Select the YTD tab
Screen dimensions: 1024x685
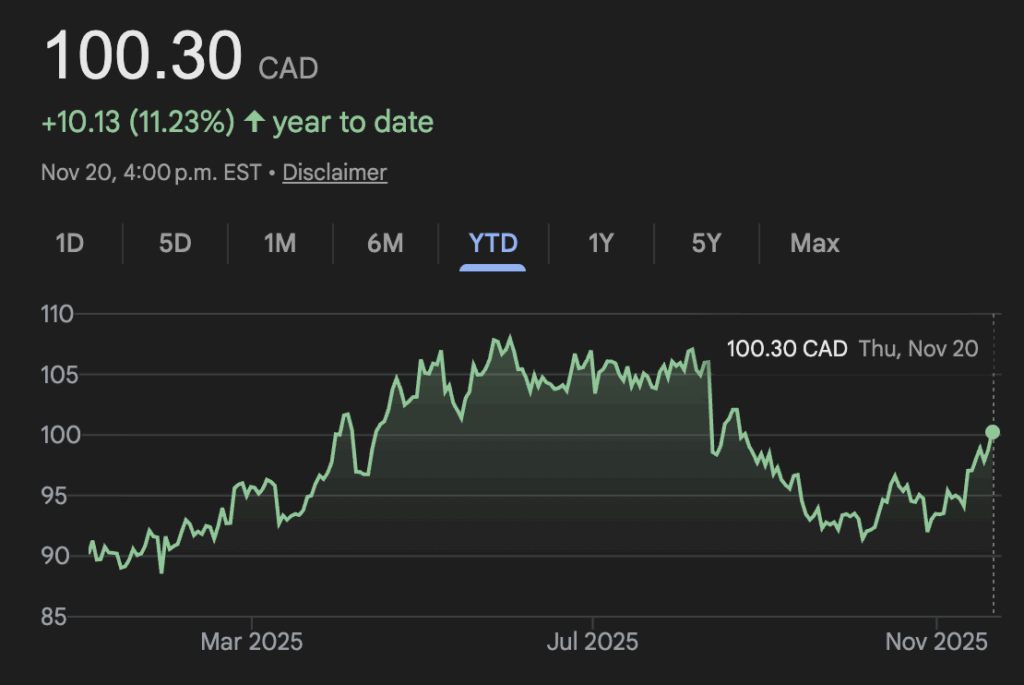[493, 243]
